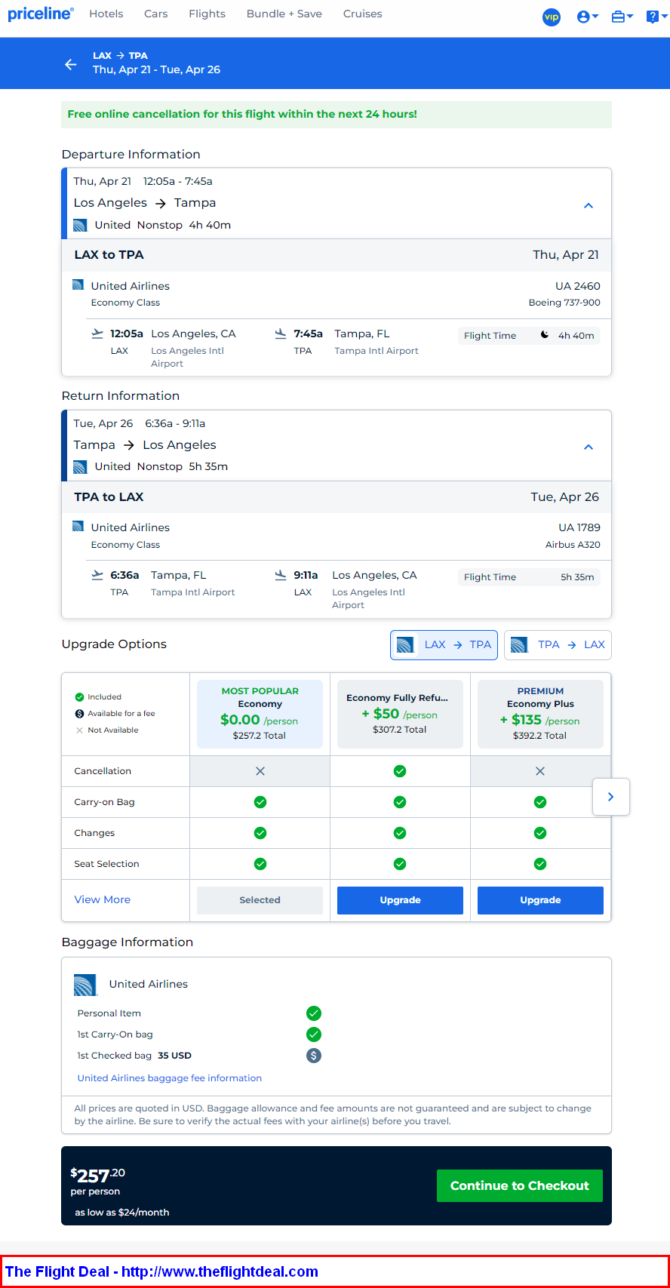670x1288 pixels.
Task: Open the user account icon menu
Action: click(x=587, y=17)
